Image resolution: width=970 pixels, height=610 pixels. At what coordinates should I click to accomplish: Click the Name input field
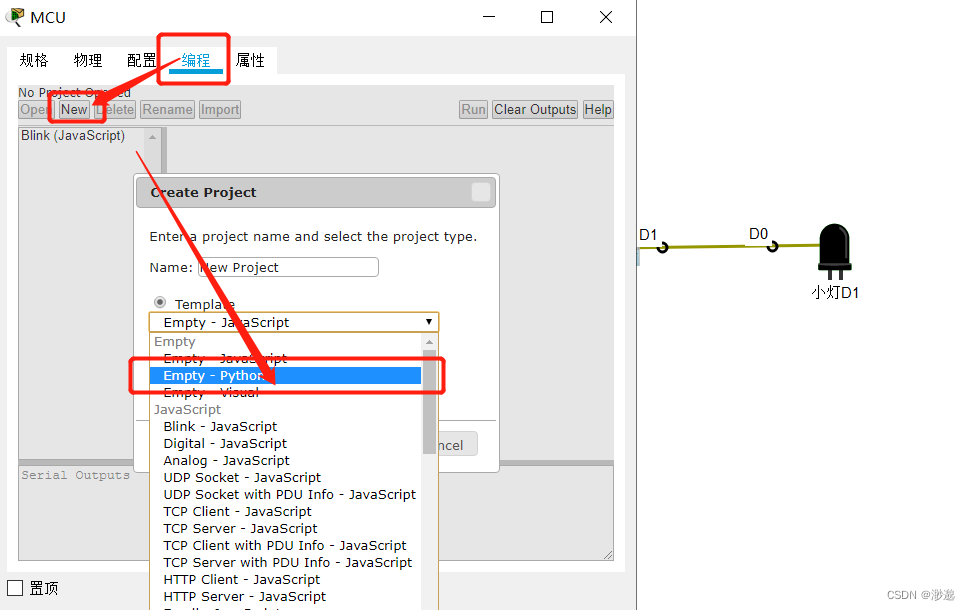point(288,267)
